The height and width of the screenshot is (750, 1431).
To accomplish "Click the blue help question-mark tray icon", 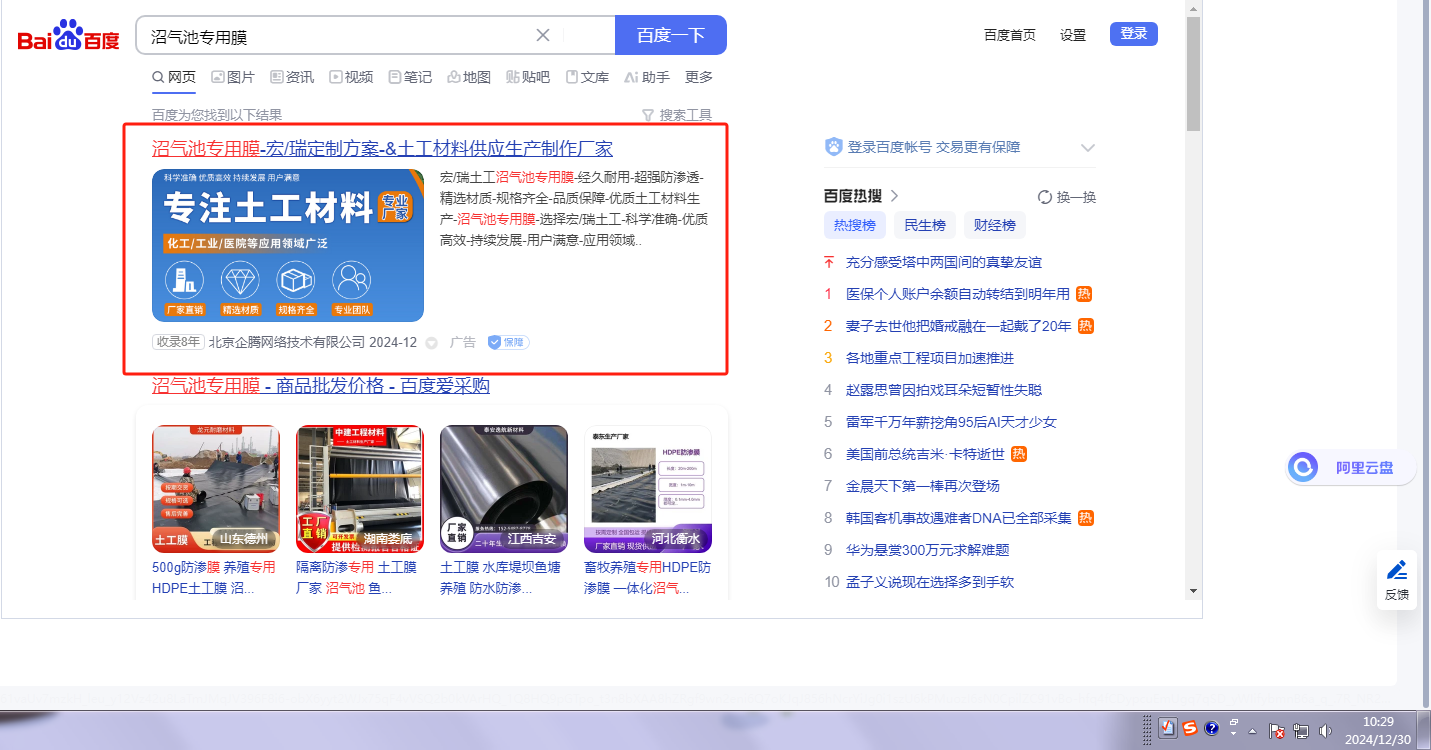I will click(x=1212, y=728).
